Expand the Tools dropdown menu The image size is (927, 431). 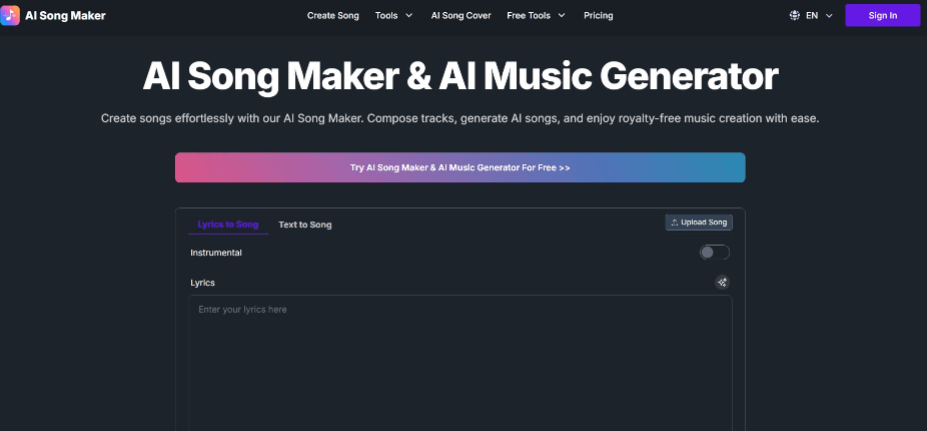394,16
